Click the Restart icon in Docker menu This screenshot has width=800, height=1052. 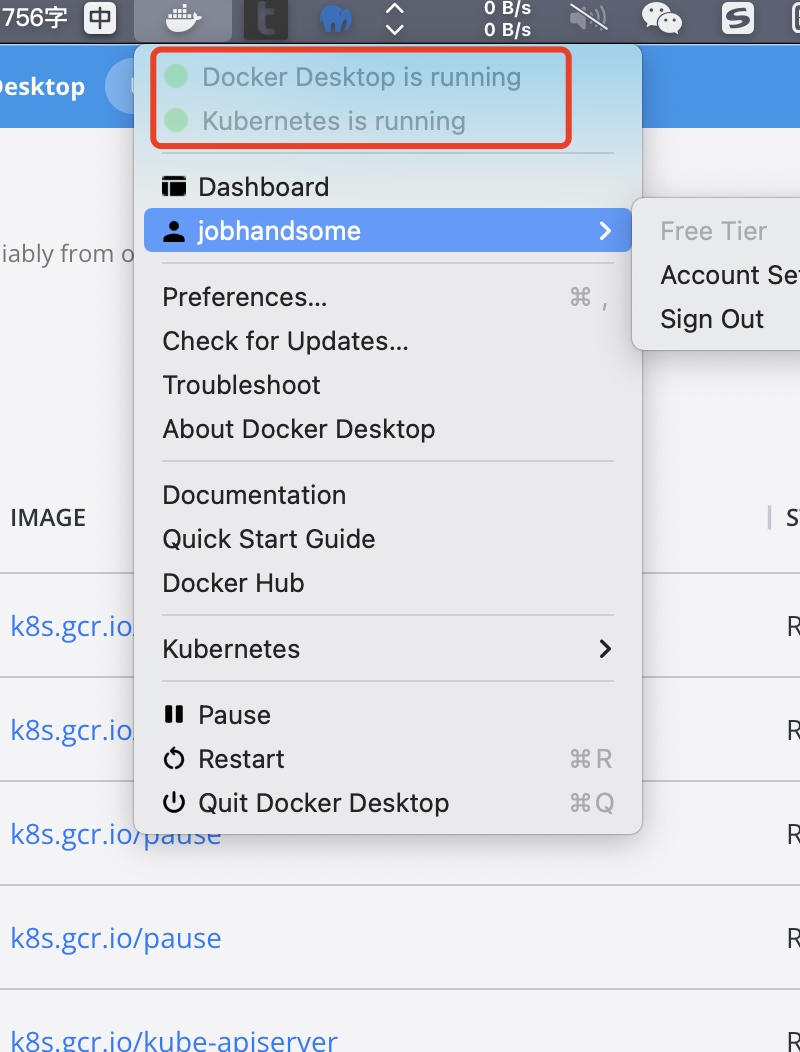173,758
